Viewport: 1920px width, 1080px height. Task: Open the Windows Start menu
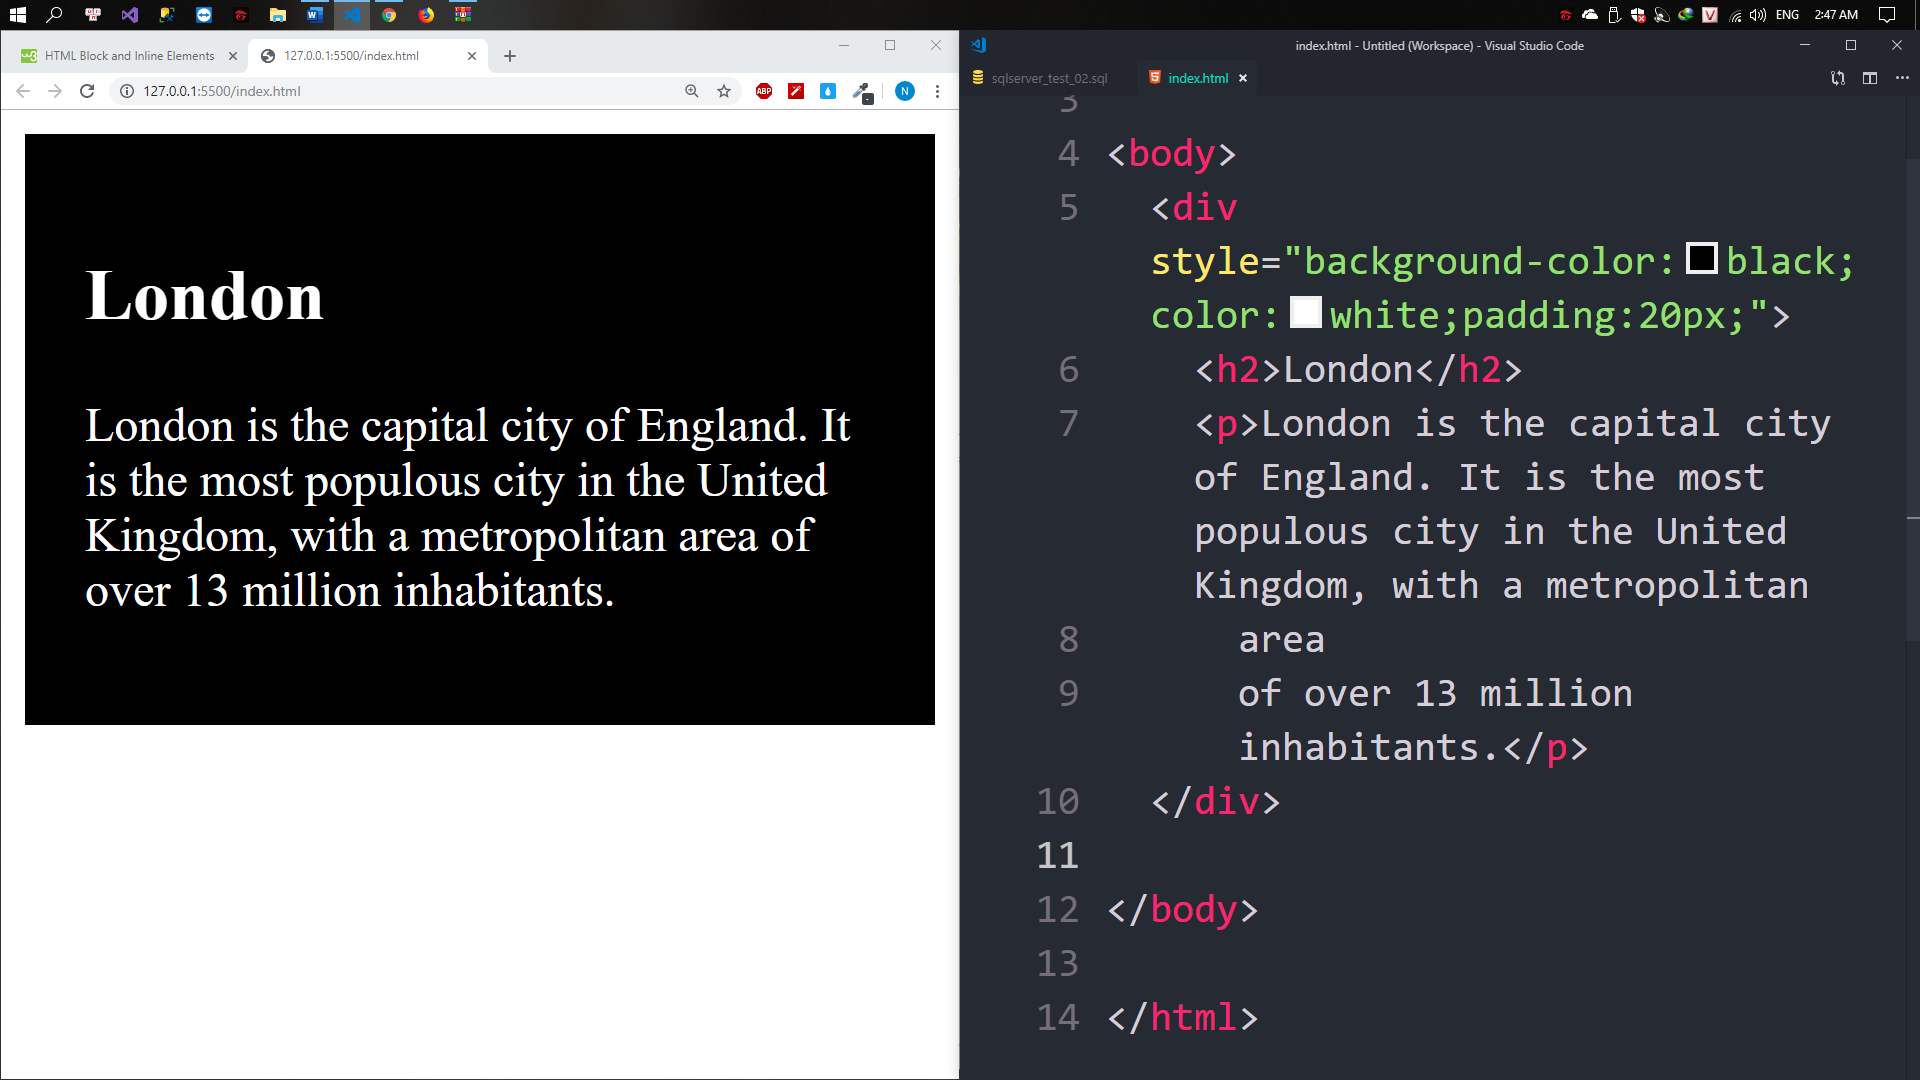click(x=17, y=15)
